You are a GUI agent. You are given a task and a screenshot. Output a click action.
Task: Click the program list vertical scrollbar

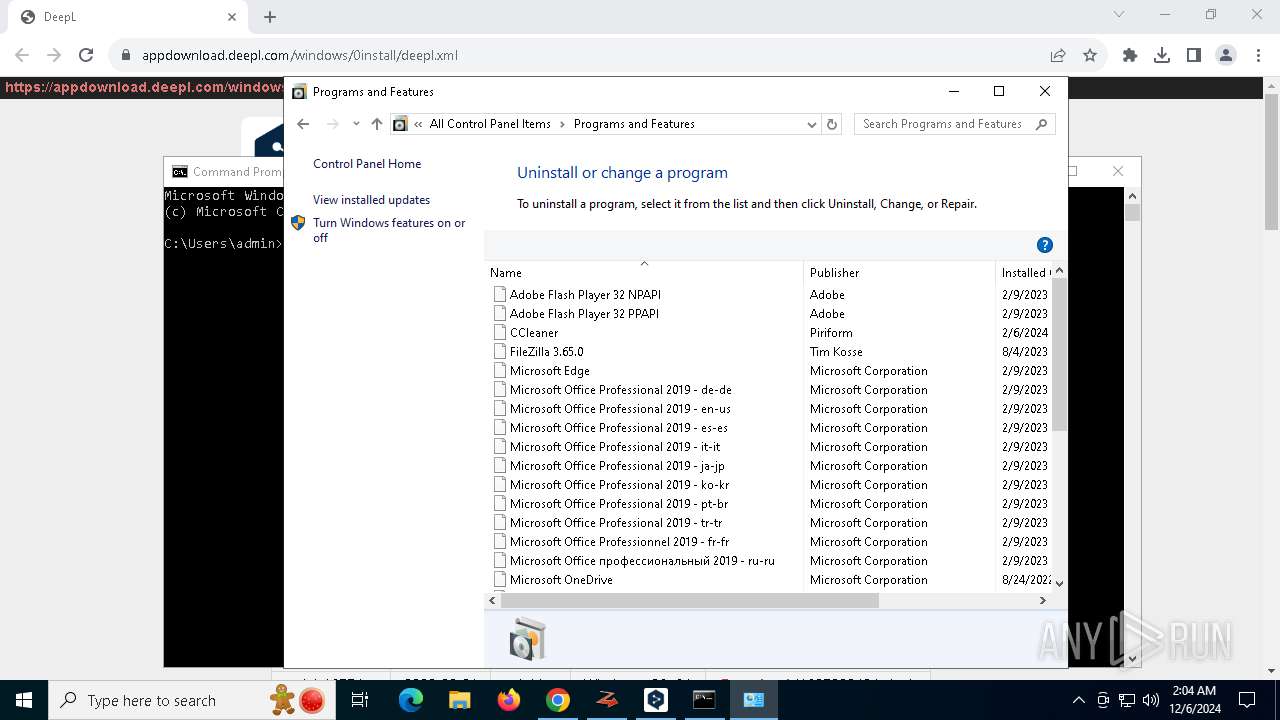[x=1059, y=353]
